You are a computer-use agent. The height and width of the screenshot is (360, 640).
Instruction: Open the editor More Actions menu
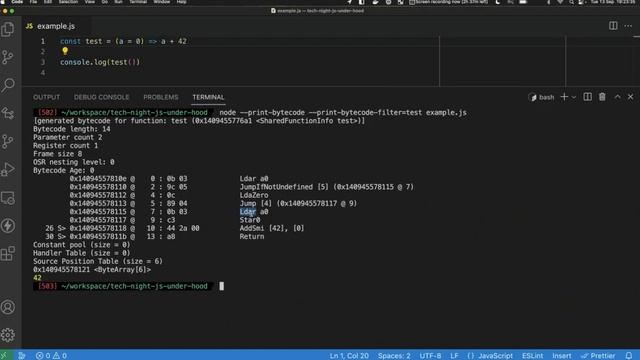click(628, 26)
